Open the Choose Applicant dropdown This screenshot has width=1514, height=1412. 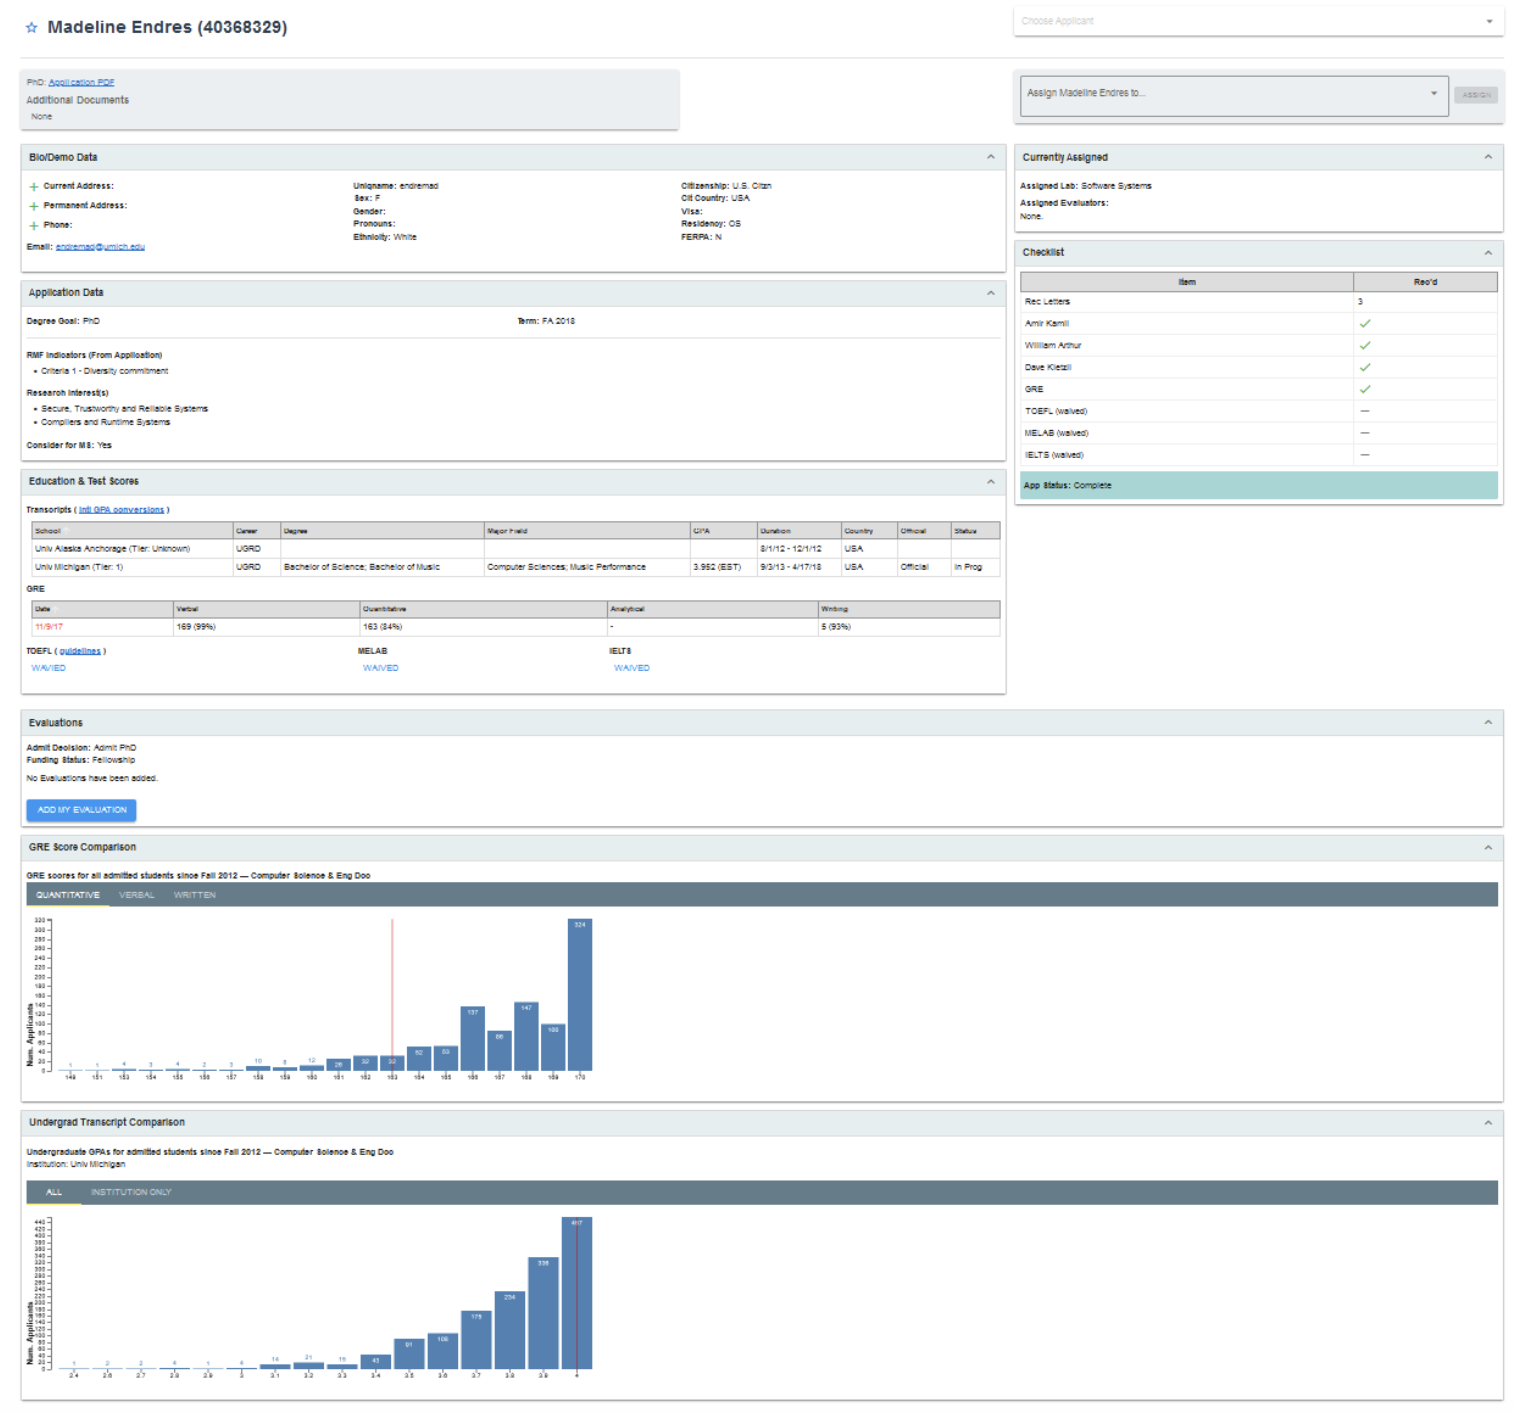1257,21
